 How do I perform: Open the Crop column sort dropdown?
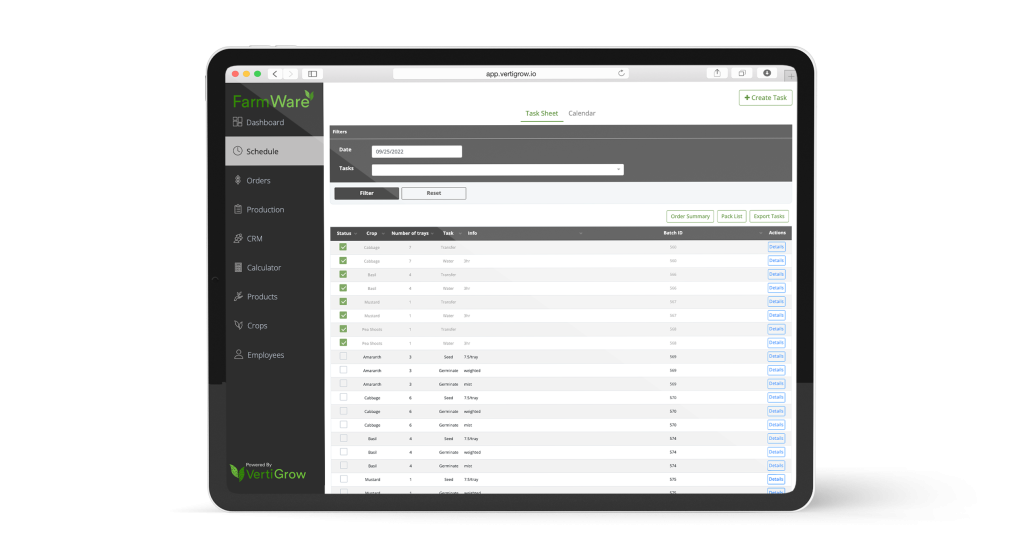(x=382, y=234)
